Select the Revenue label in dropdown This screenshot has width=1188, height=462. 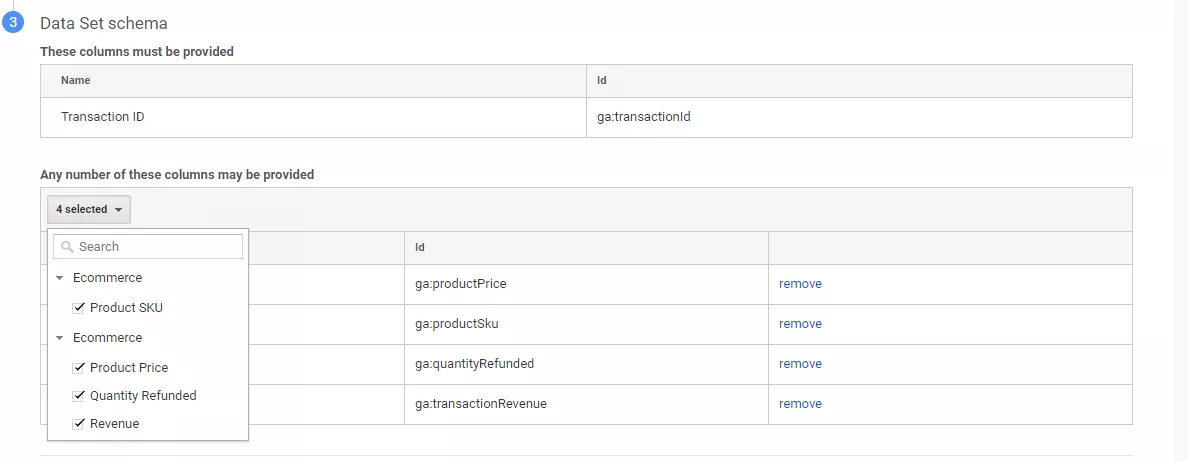pyautogui.click(x=114, y=423)
